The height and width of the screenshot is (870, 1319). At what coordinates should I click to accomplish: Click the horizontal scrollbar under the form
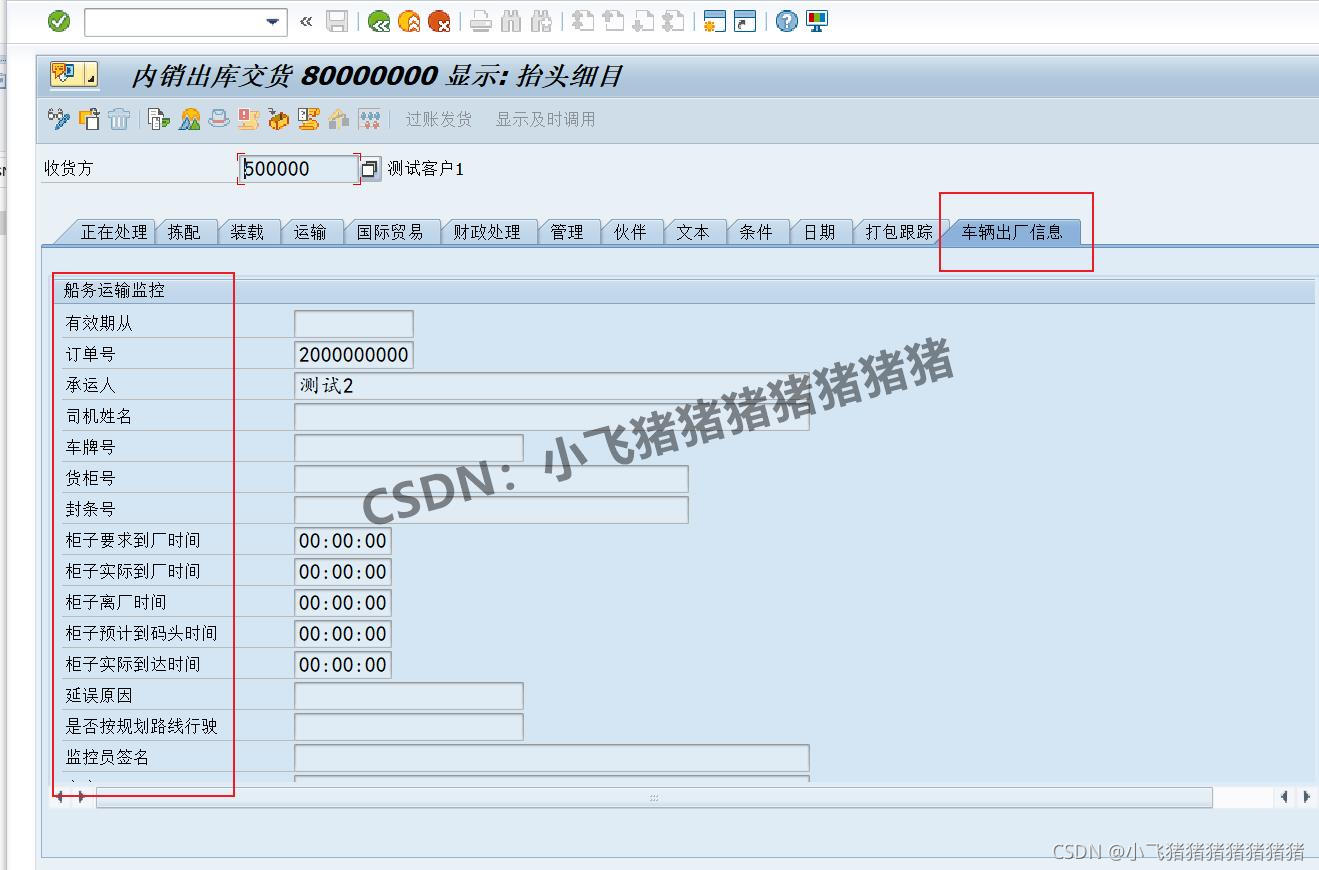tap(654, 798)
